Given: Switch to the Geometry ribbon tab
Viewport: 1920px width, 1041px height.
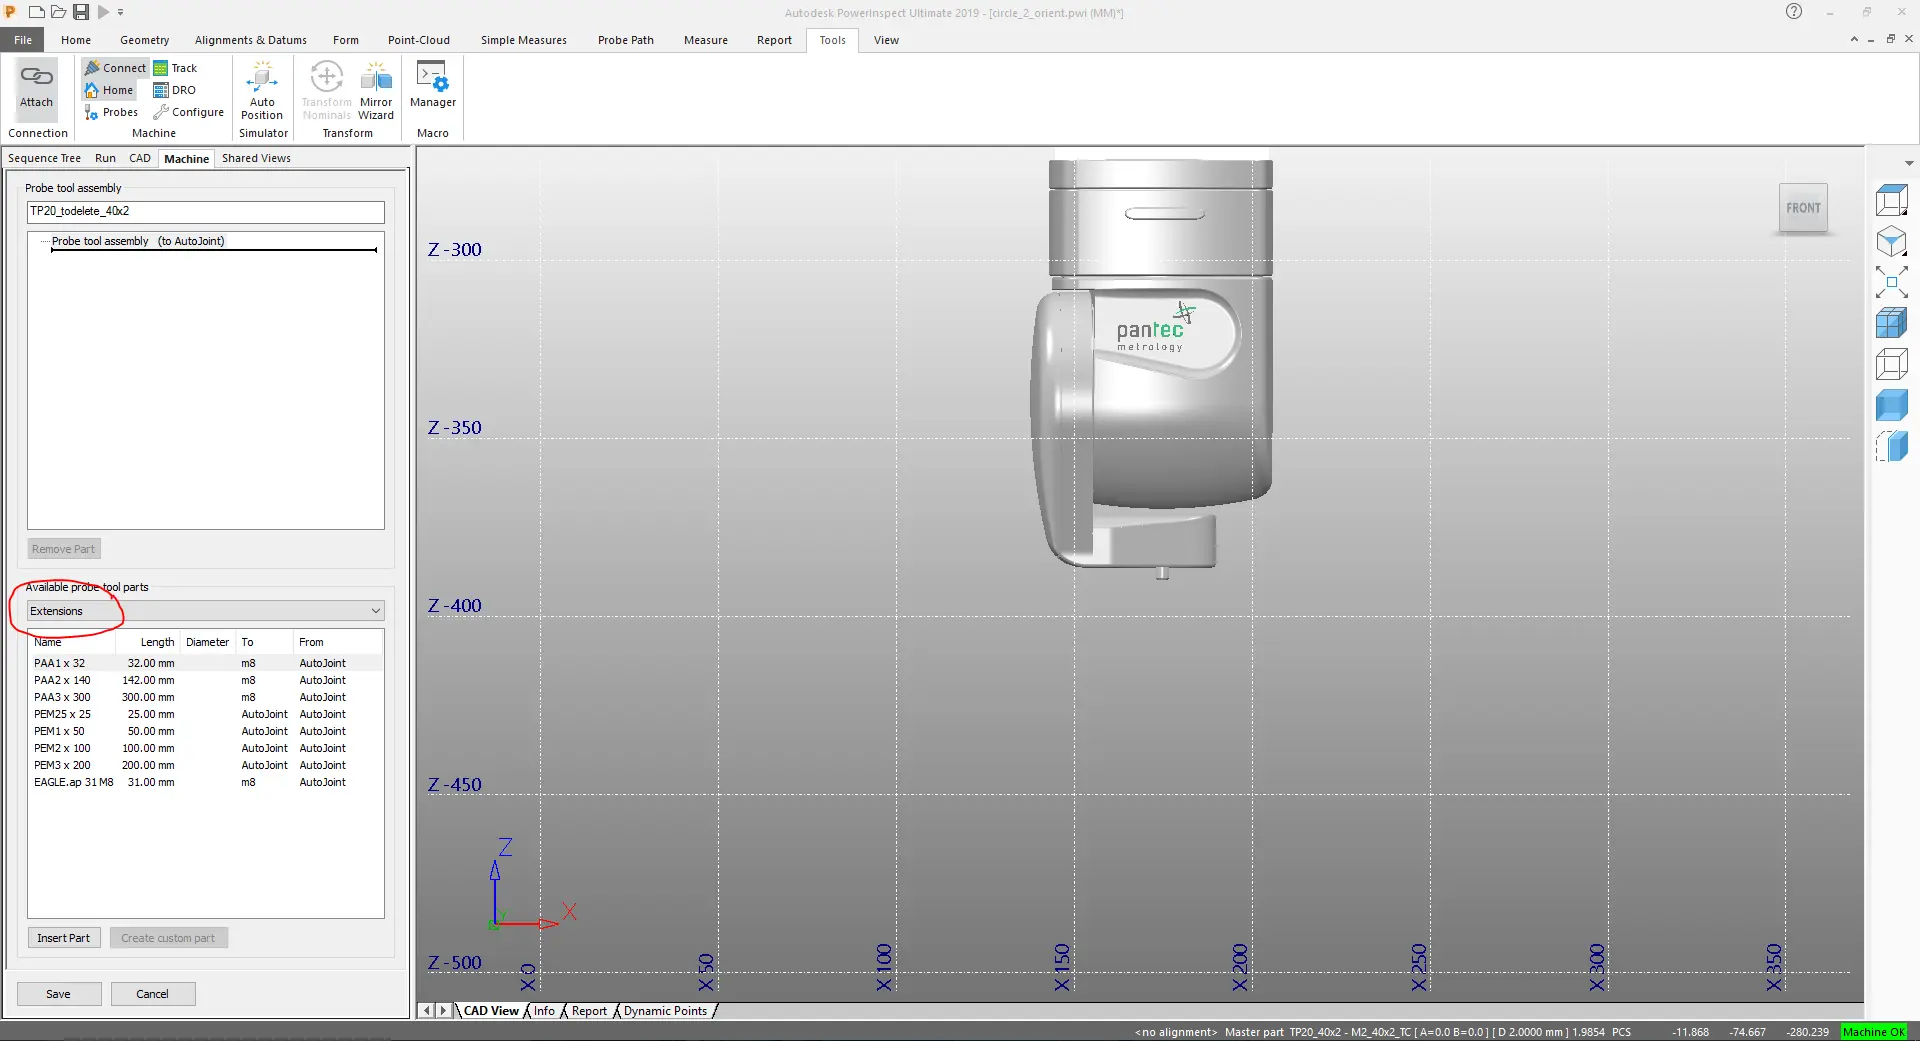Looking at the screenshot, I should [x=144, y=40].
